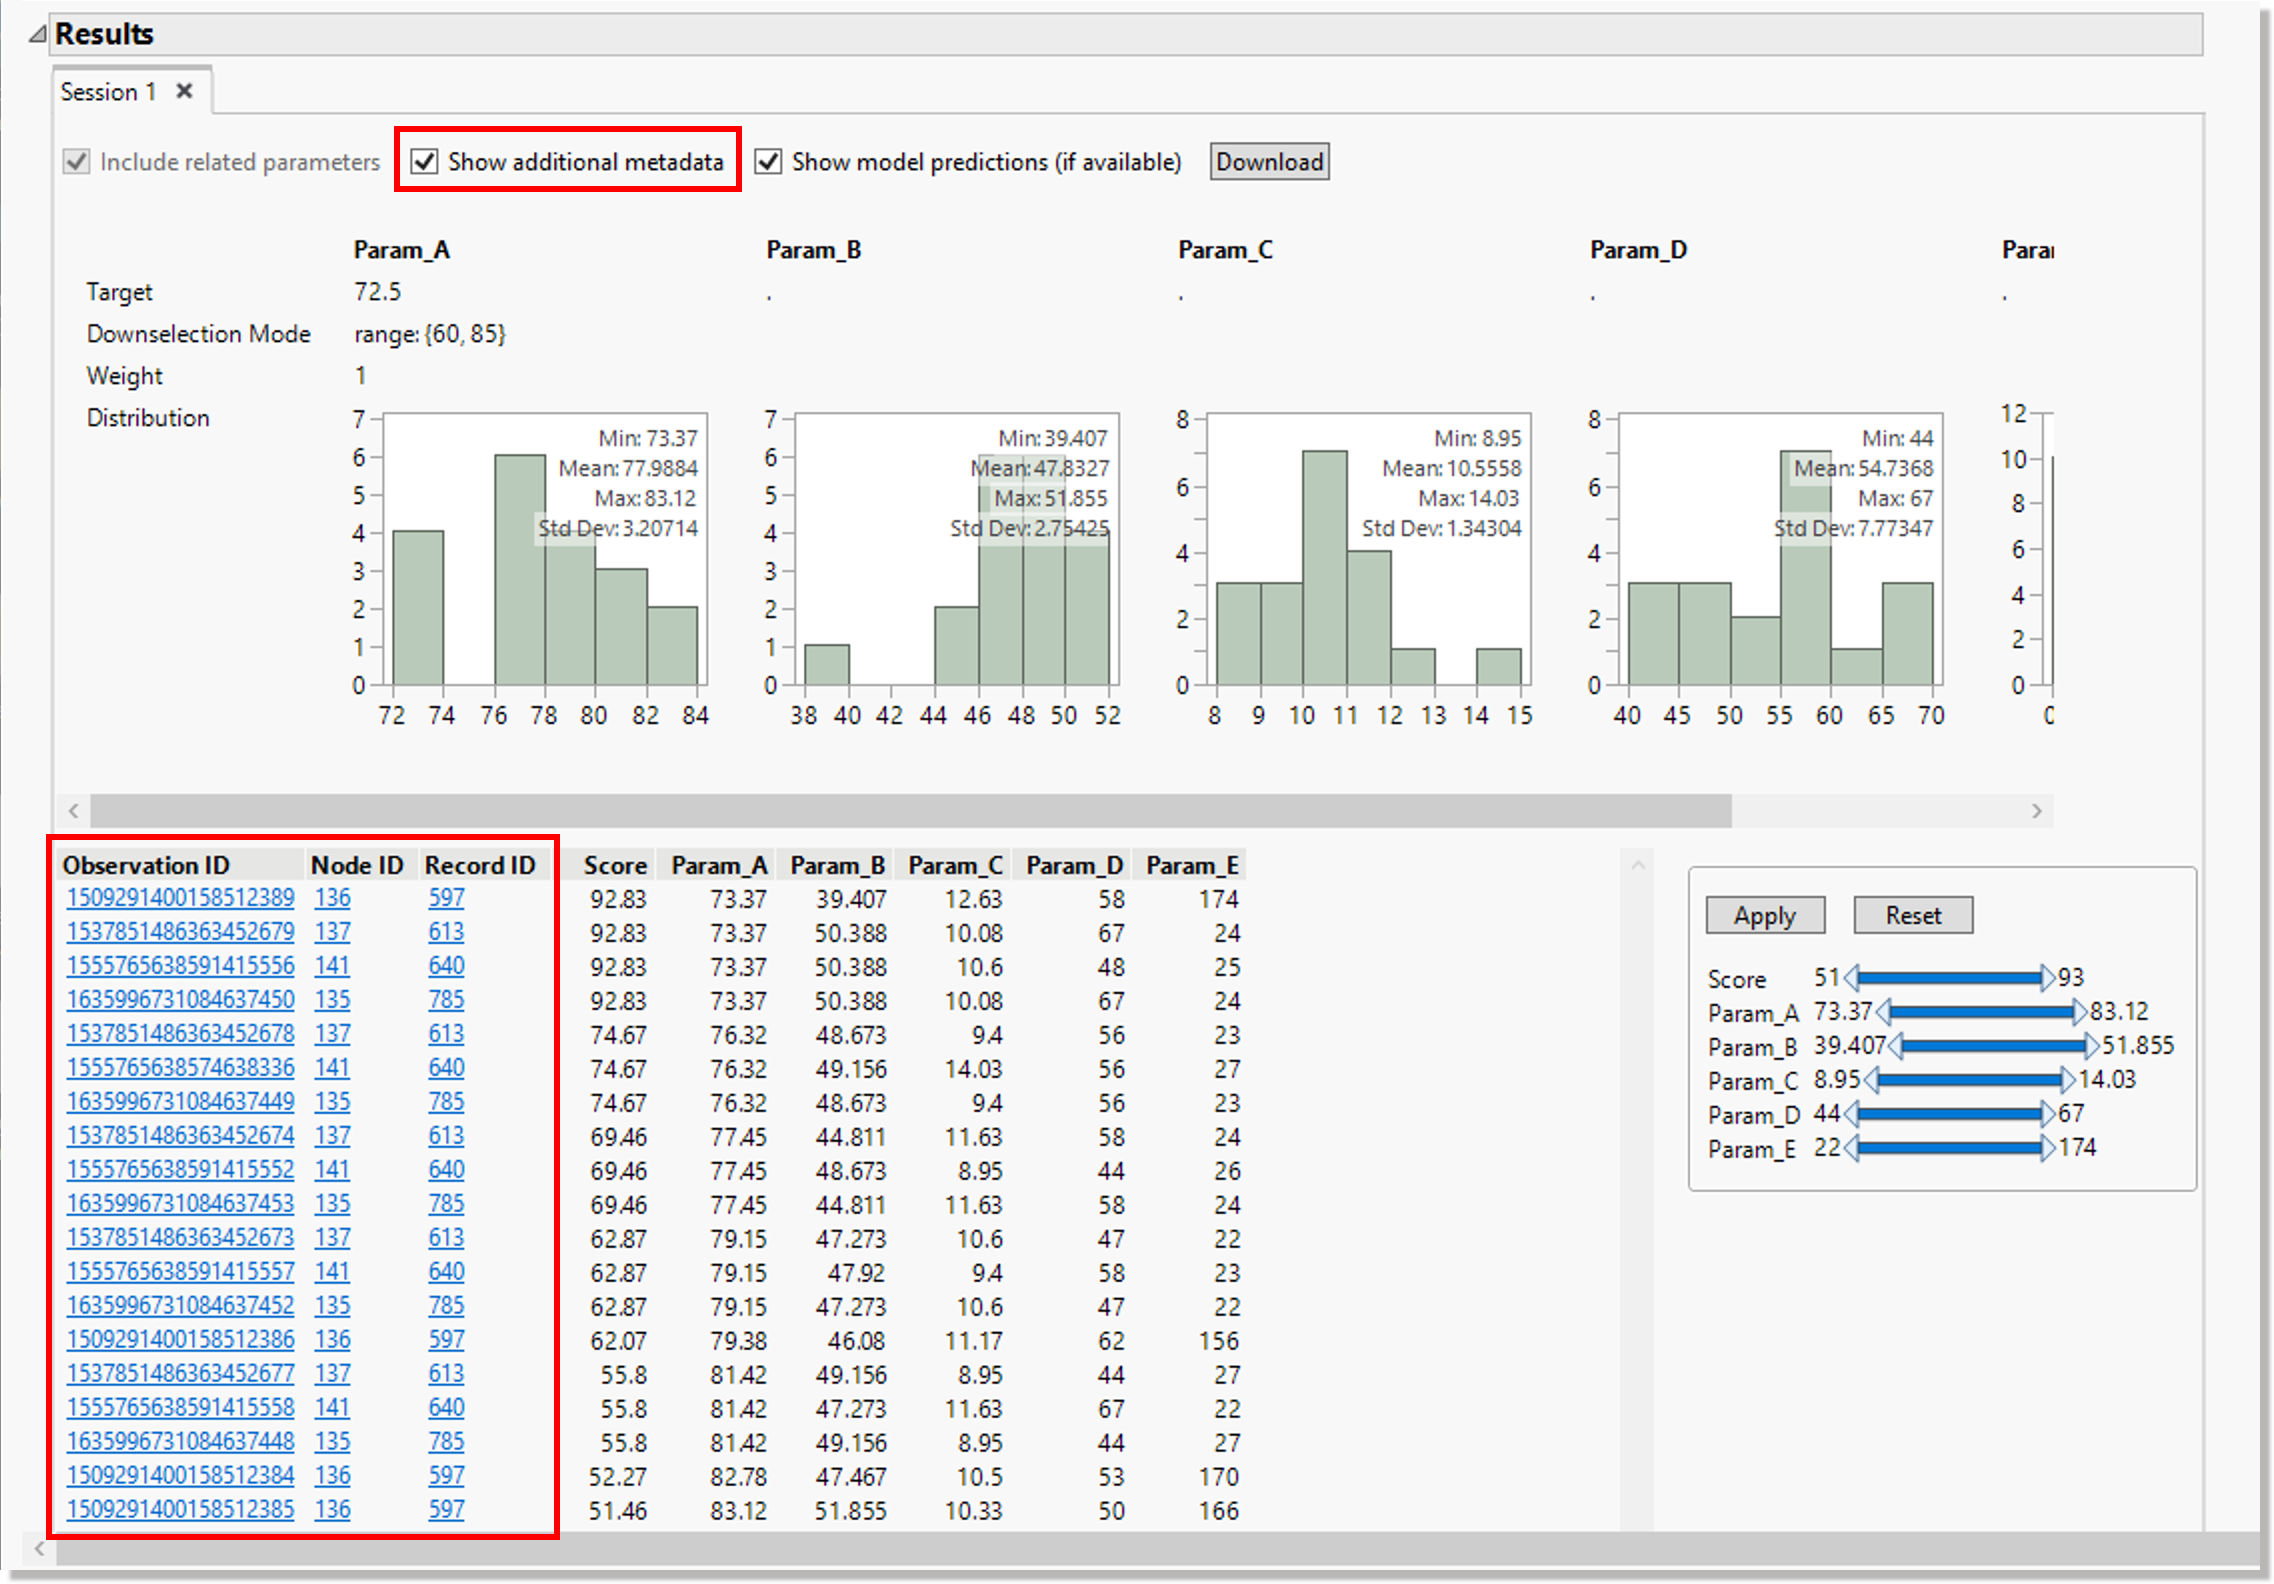Open Node ID 141 for observation 1555765638591415558
Image resolution: width=2274 pixels, height=1584 pixels.
332,1408
